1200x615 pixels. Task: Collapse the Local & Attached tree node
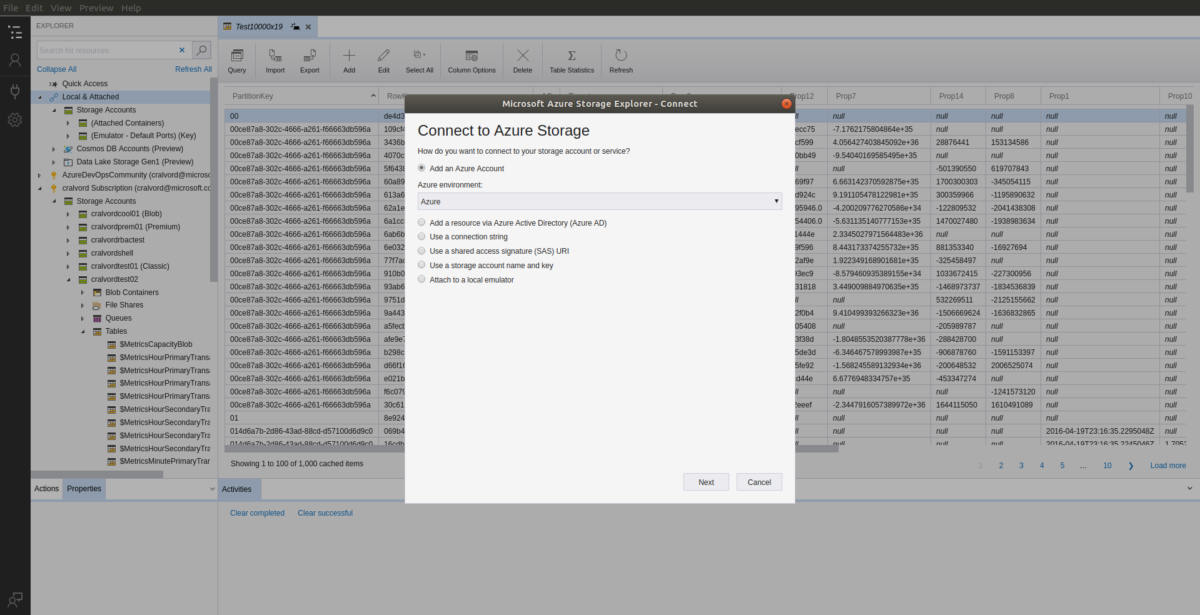click(39, 97)
